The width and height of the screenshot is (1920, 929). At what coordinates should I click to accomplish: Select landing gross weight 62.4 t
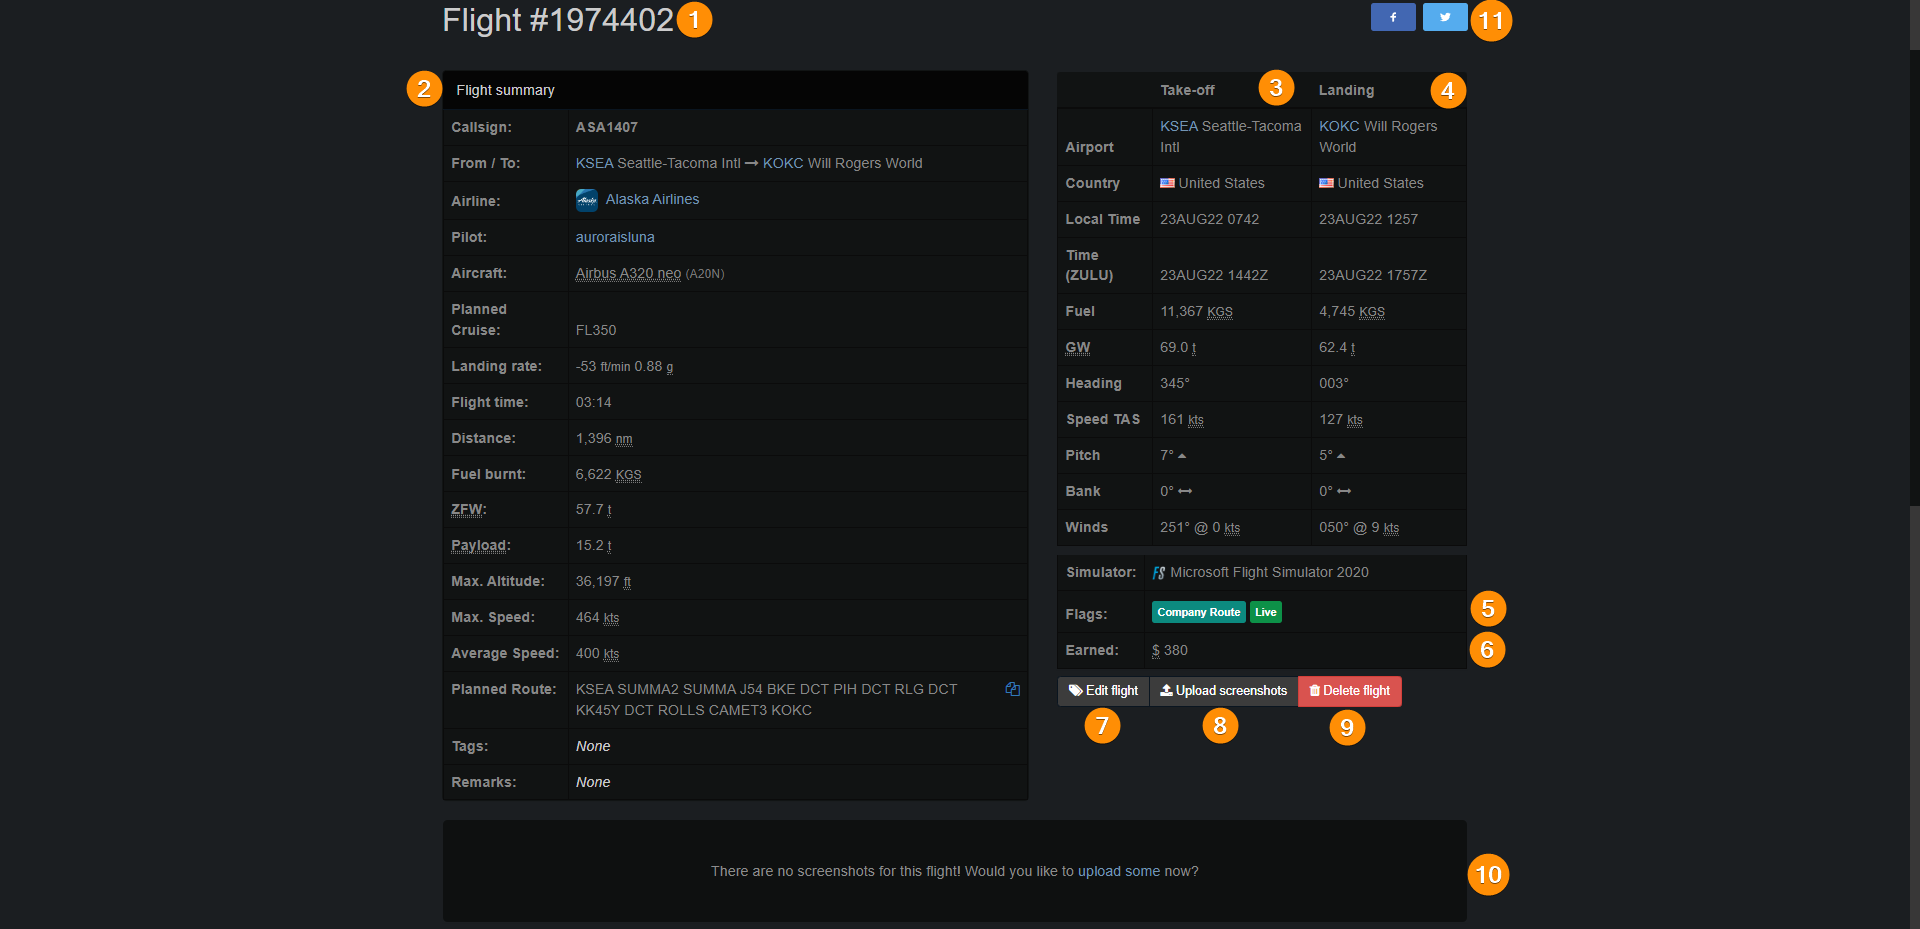[1337, 347]
